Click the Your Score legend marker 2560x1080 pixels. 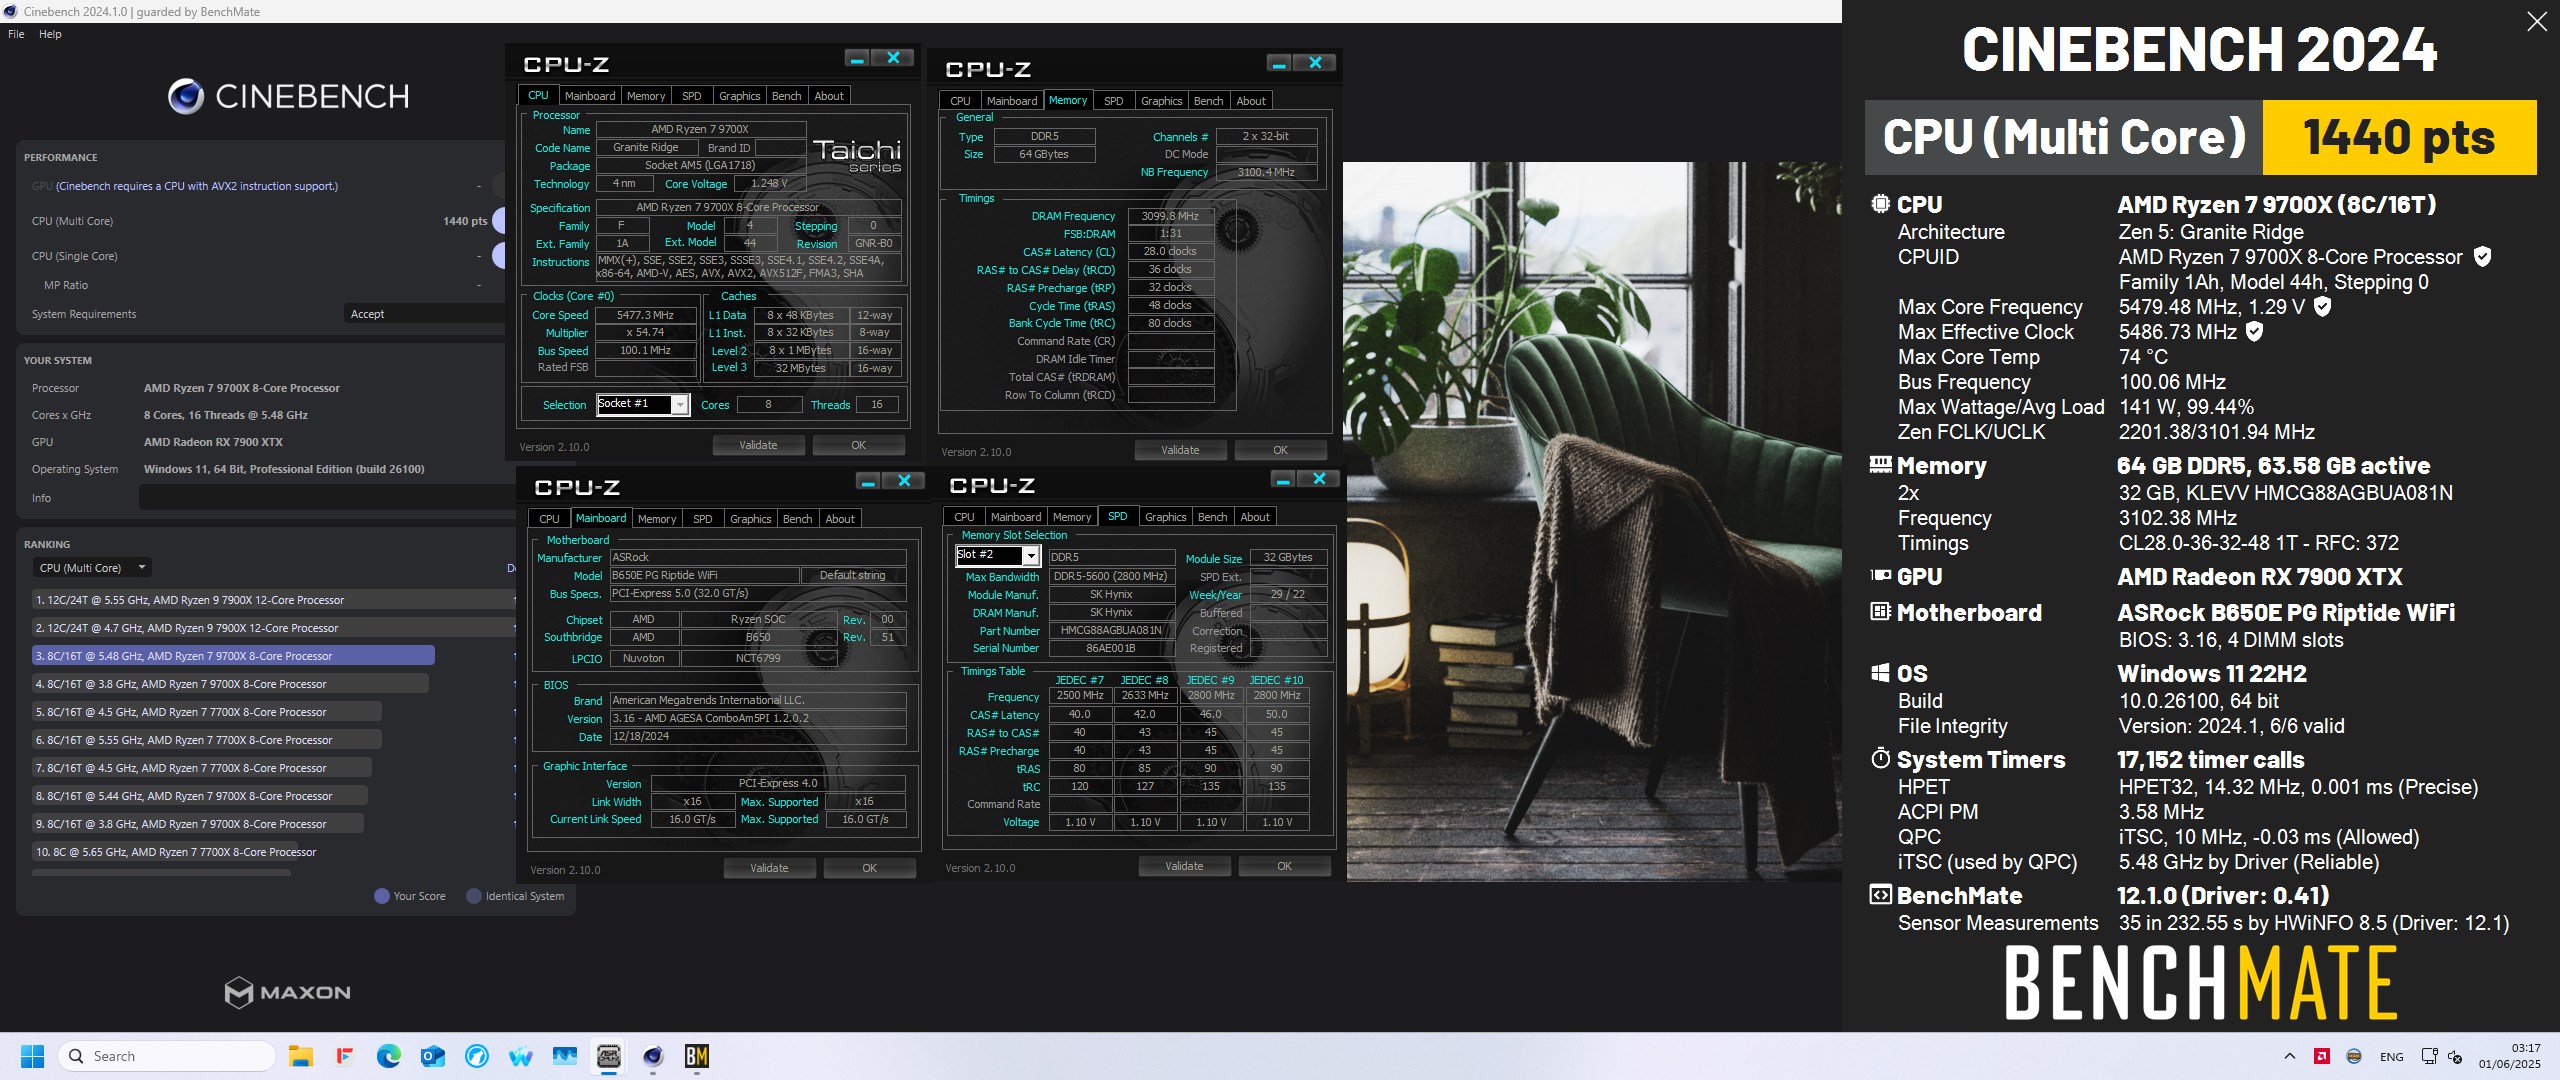(x=381, y=896)
